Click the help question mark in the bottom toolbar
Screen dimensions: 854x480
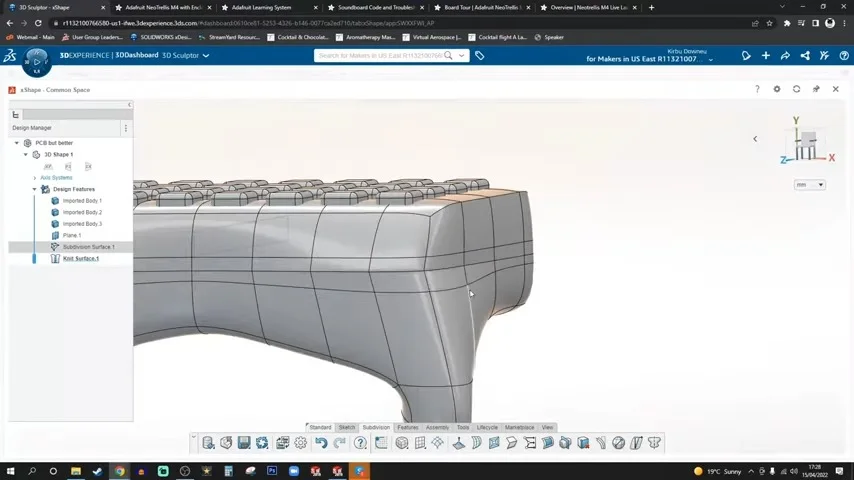coord(360,443)
